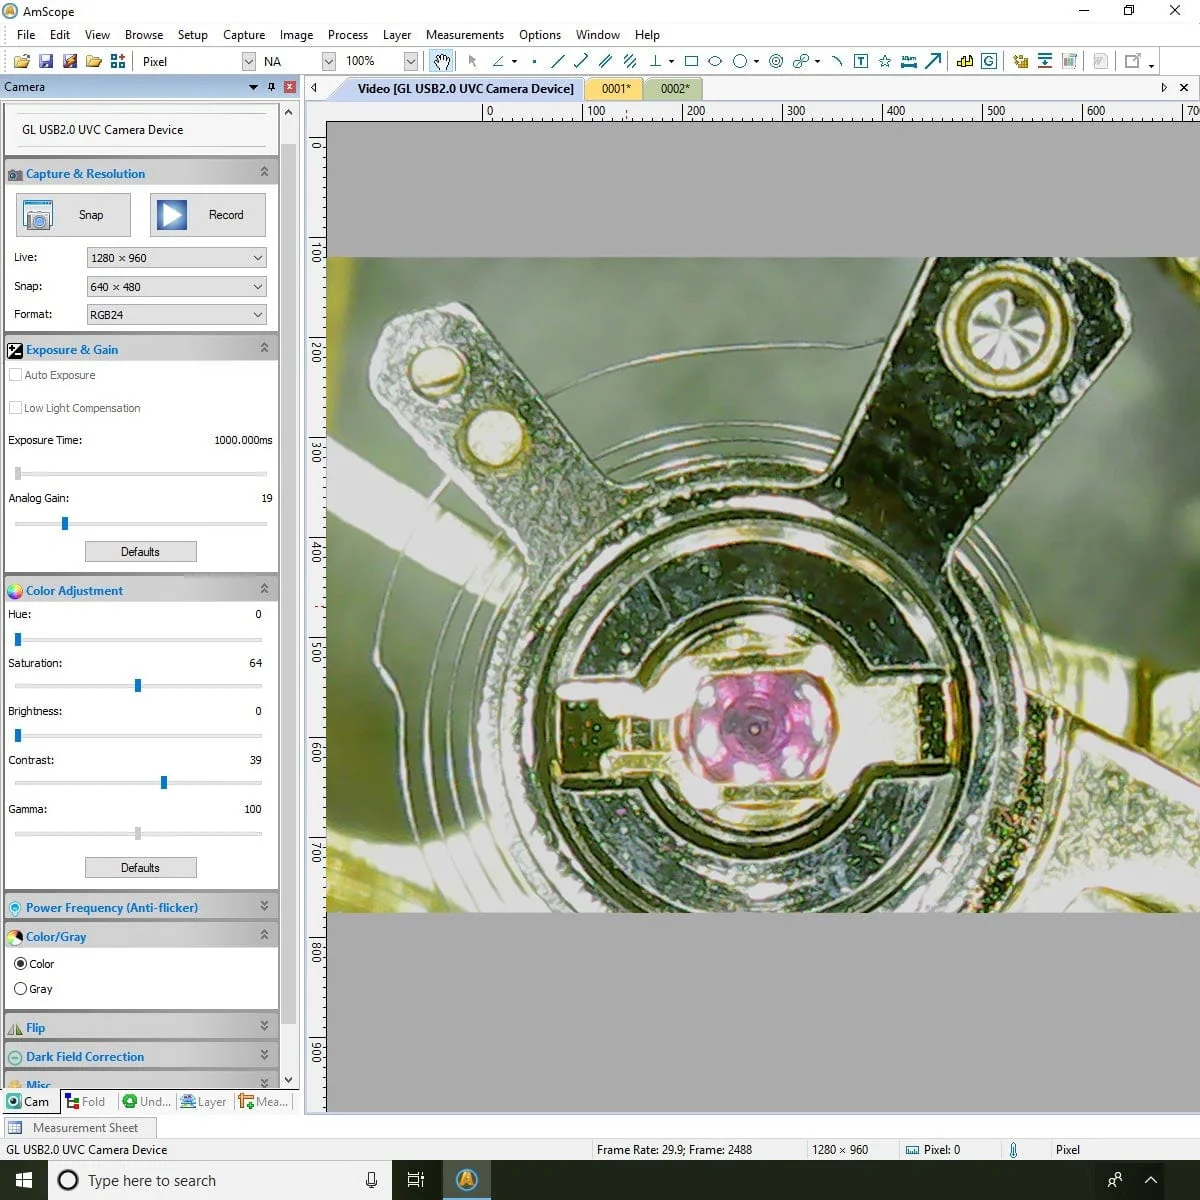Select the rectangle measurement tool

click(691, 61)
